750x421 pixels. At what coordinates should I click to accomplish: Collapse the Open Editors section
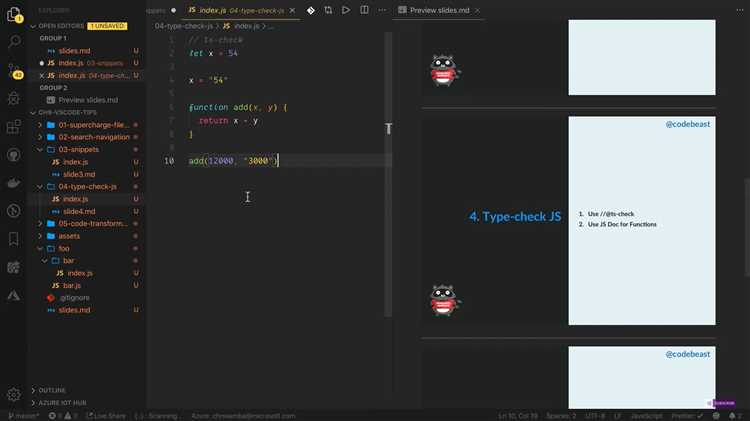point(33,26)
